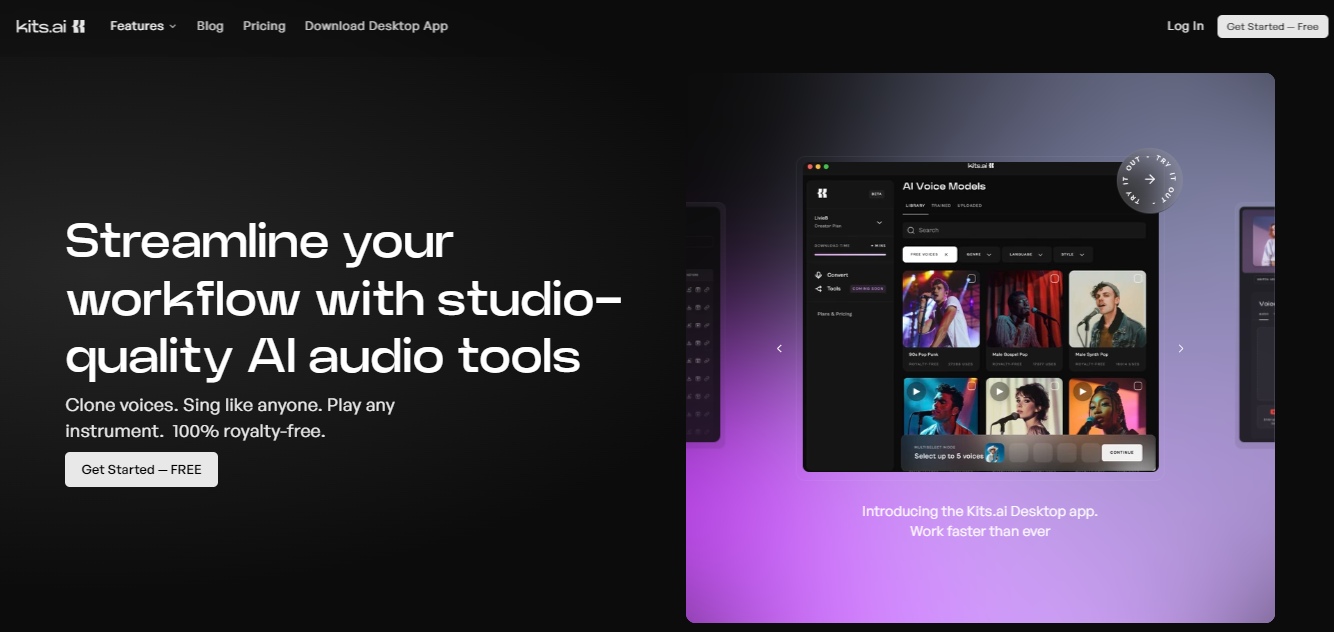Viewport: 1334px width, 632px height.
Task: Click the Log In link
Action: point(1185,26)
